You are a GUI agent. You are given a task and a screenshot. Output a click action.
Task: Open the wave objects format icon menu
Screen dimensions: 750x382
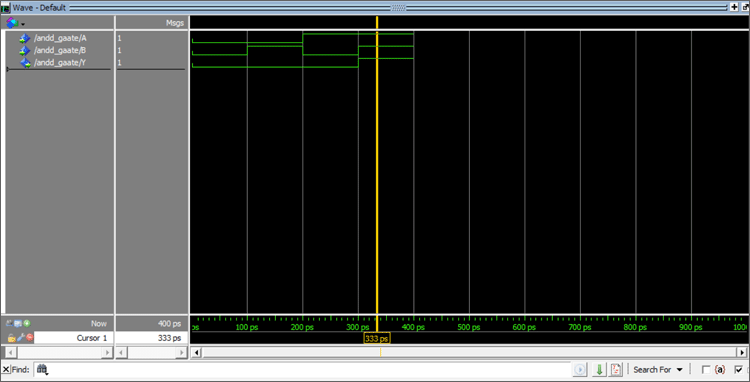pos(15,23)
